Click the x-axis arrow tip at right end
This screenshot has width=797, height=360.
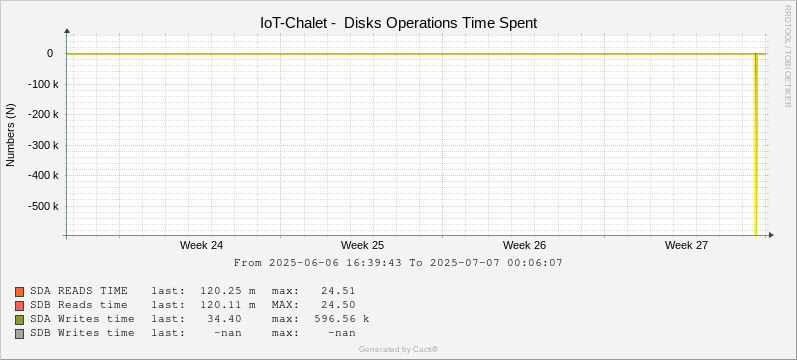772,235
